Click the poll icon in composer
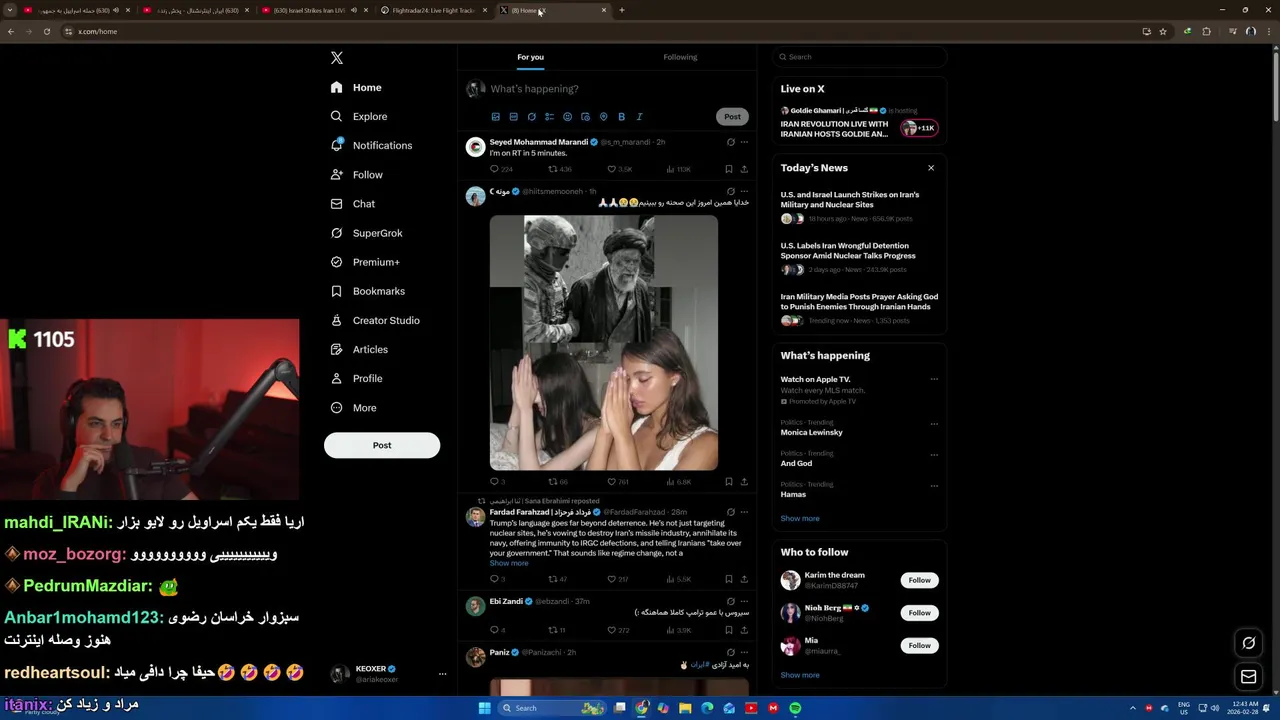Viewport: 1280px width, 720px height. click(549, 117)
